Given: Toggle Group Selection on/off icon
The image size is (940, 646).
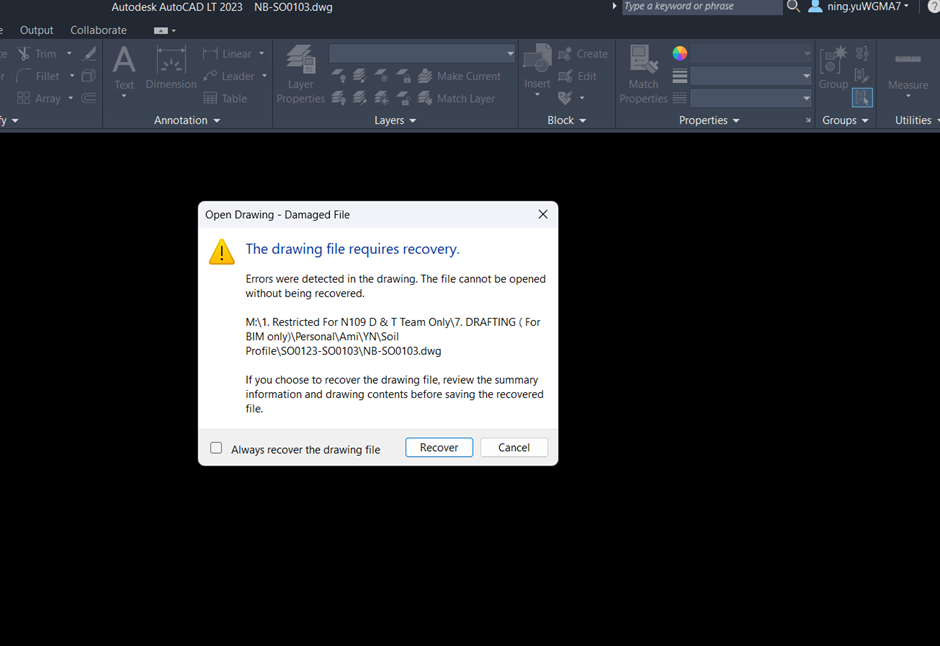Looking at the screenshot, I should (x=862, y=98).
